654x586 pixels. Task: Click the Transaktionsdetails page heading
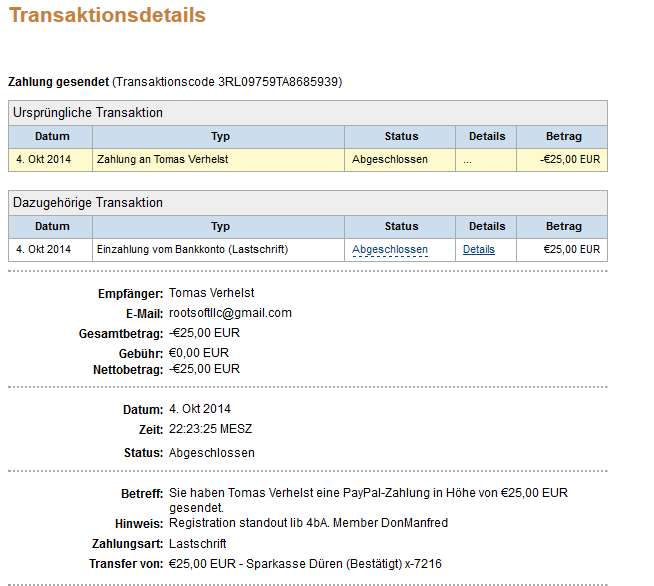(x=107, y=15)
